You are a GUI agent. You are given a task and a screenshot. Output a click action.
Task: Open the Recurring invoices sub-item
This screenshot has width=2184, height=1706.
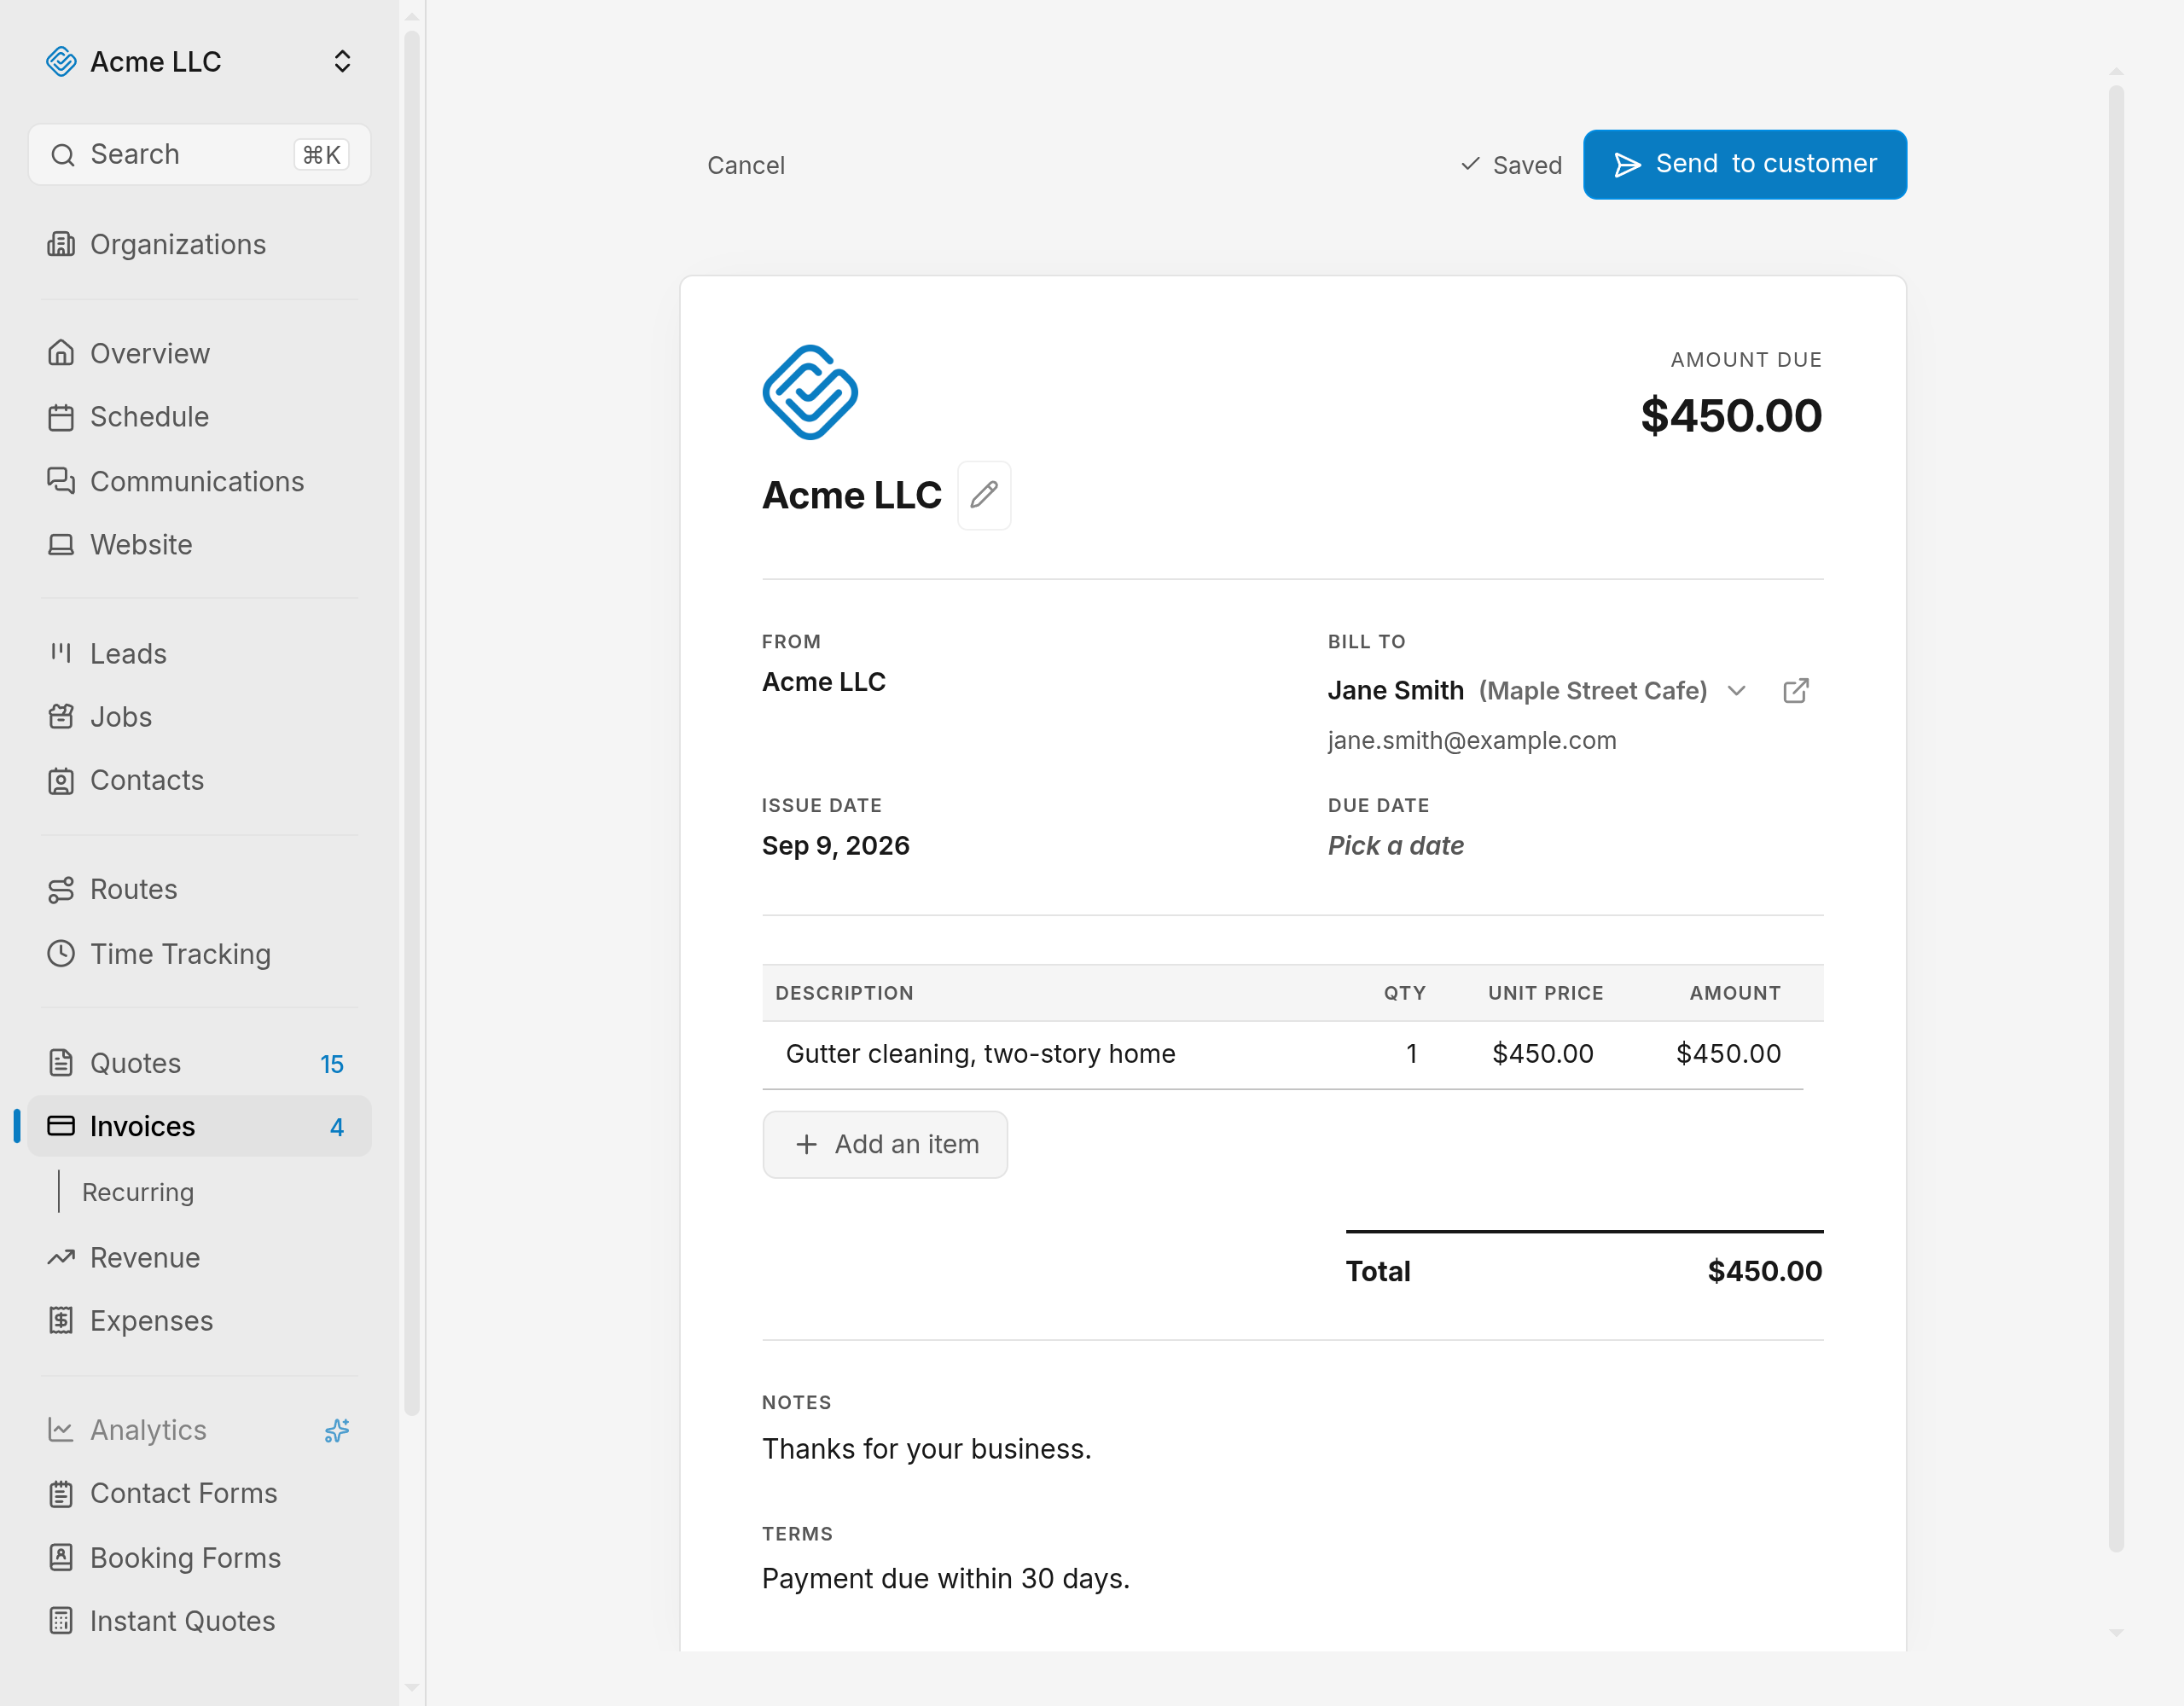[138, 1192]
